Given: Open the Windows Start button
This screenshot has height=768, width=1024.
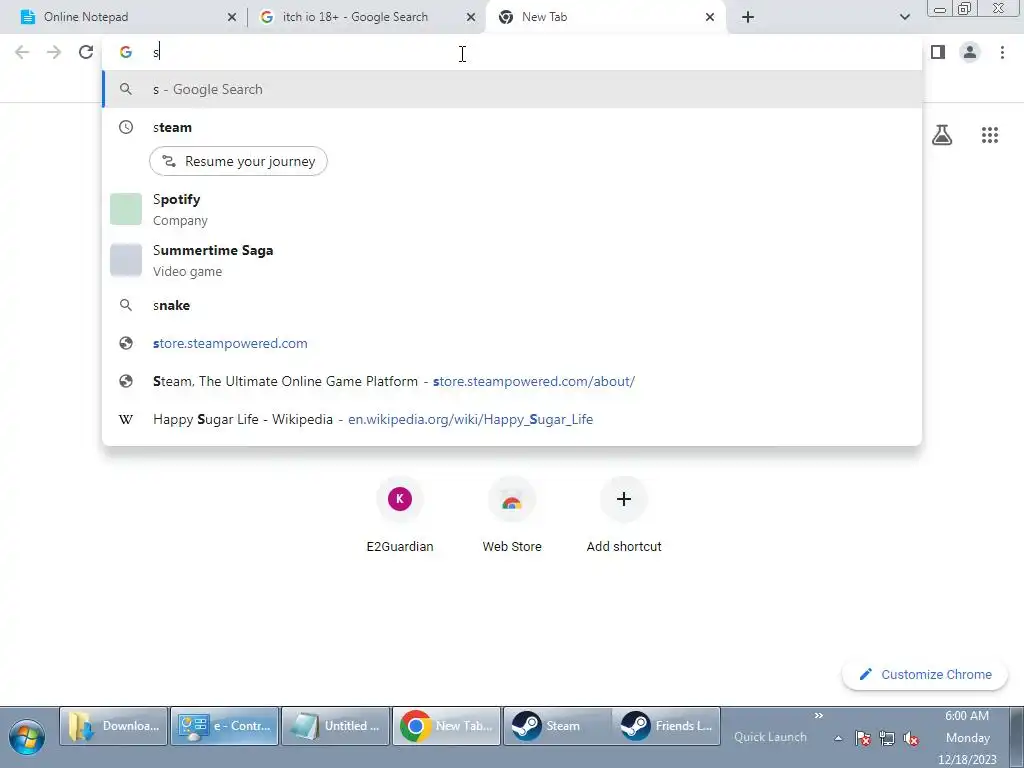Looking at the screenshot, I should [x=27, y=738].
